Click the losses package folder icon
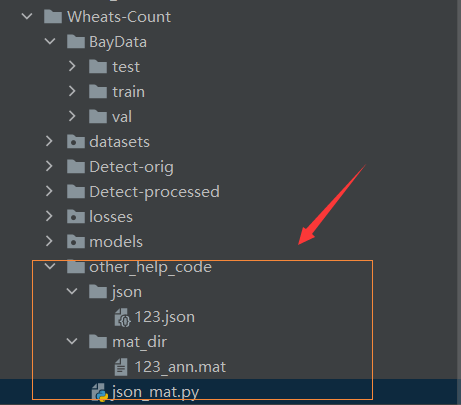This screenshot has width=461, height=405. tap(76, 217)
